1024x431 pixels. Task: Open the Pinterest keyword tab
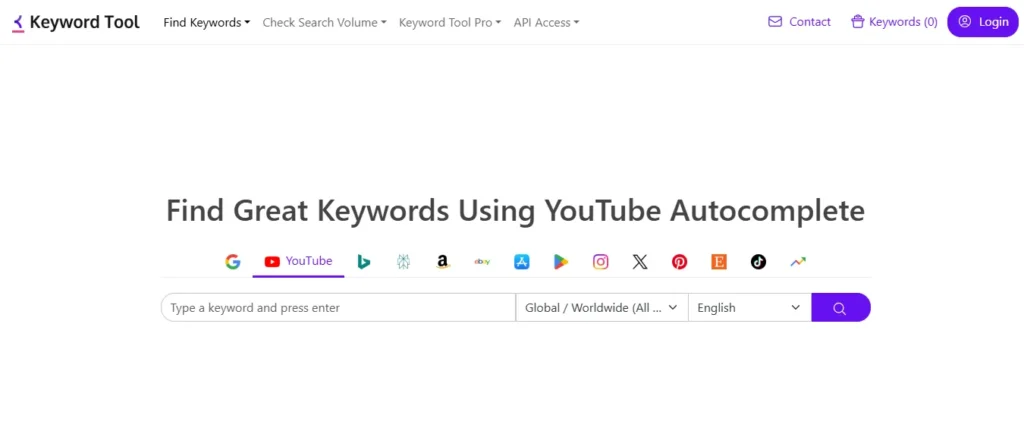point(679,262)
